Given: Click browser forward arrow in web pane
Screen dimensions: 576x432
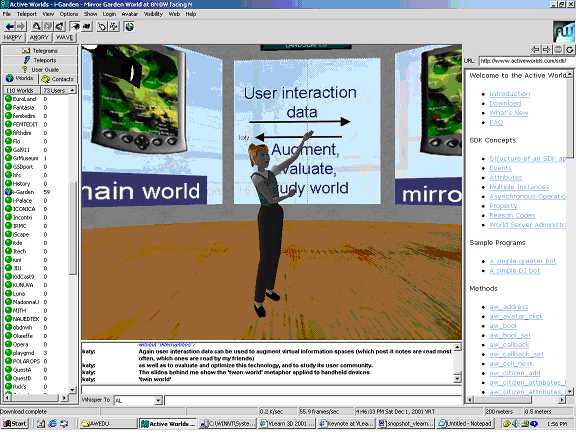Looking at the screenshot, I should (547, 49).
